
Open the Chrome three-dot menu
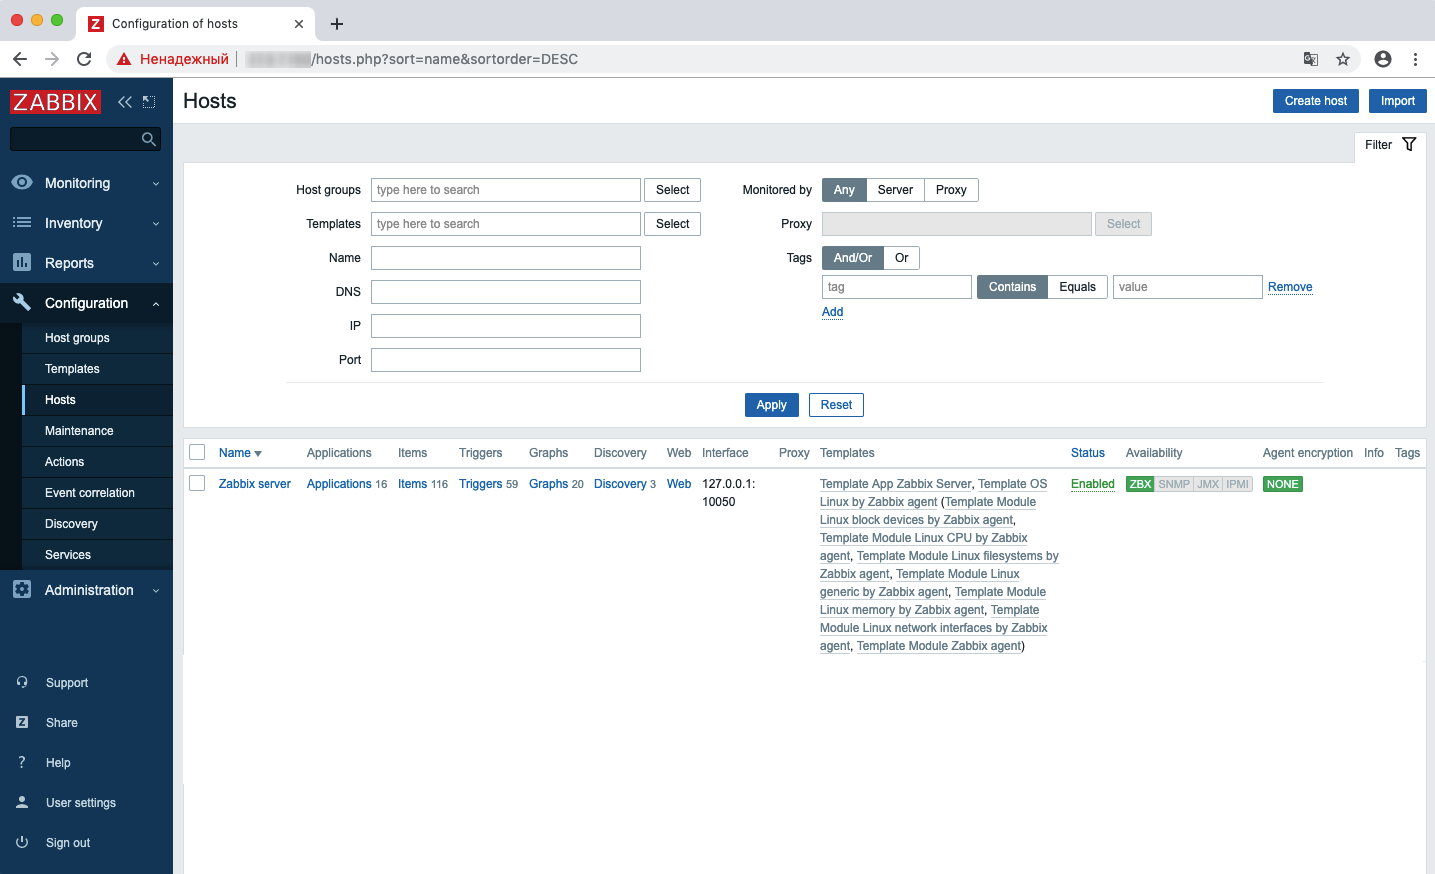(1415, 59)
